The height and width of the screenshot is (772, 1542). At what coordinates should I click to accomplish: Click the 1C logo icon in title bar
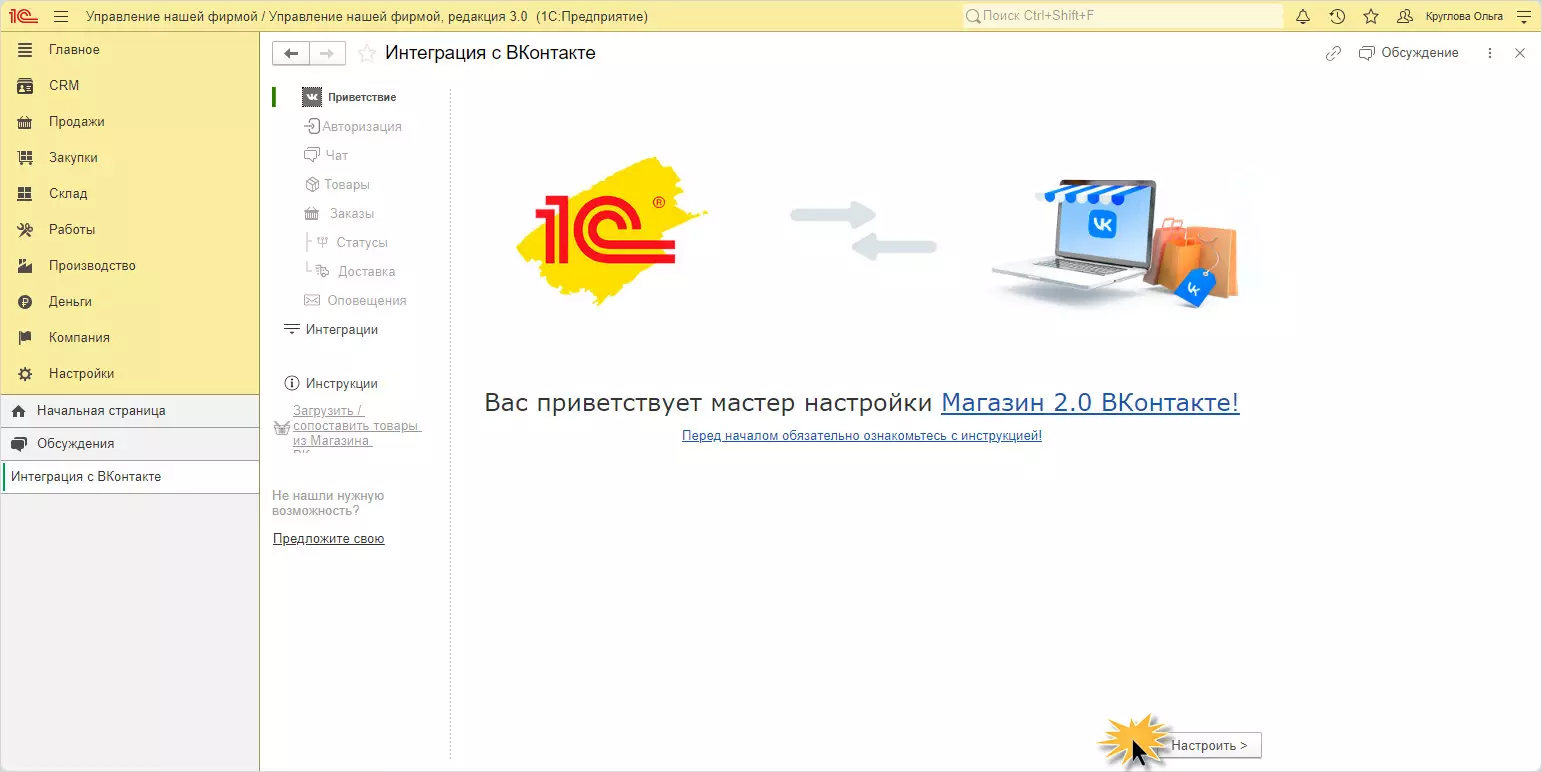click(24, 16)
